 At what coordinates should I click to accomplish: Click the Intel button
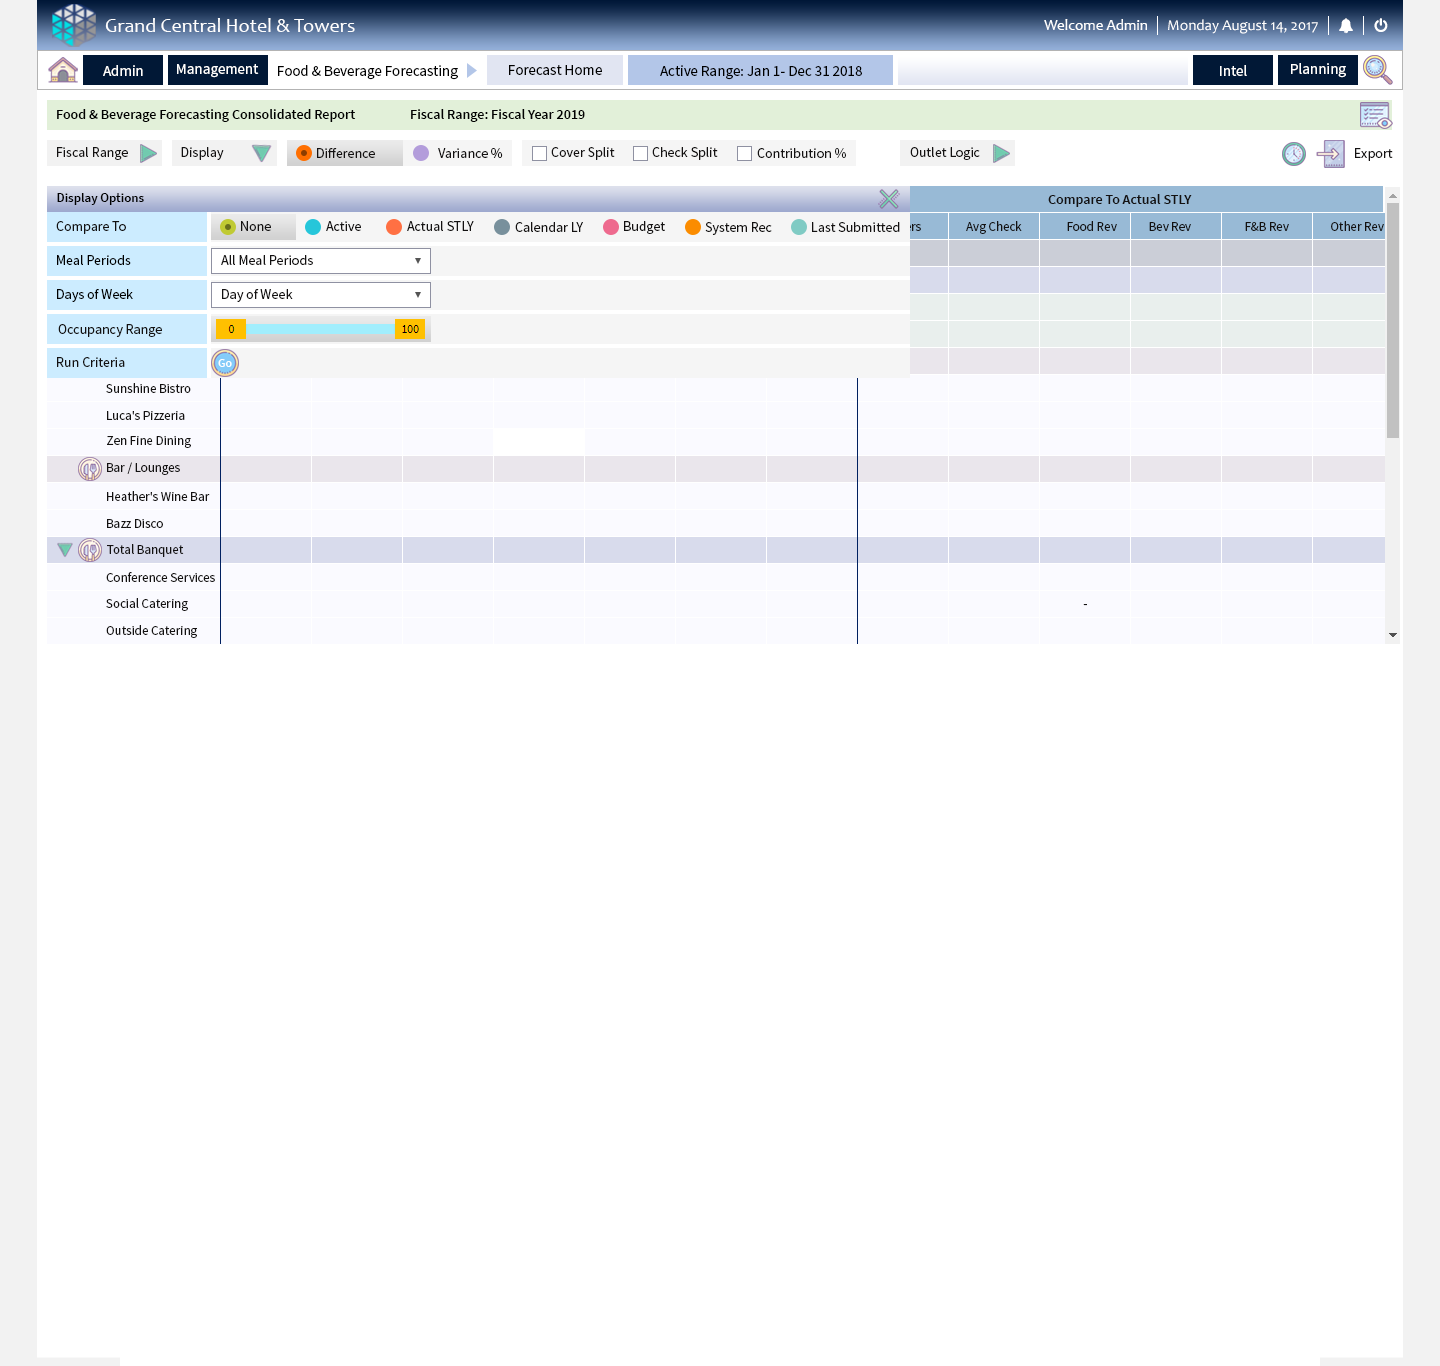pos(1232,71)
